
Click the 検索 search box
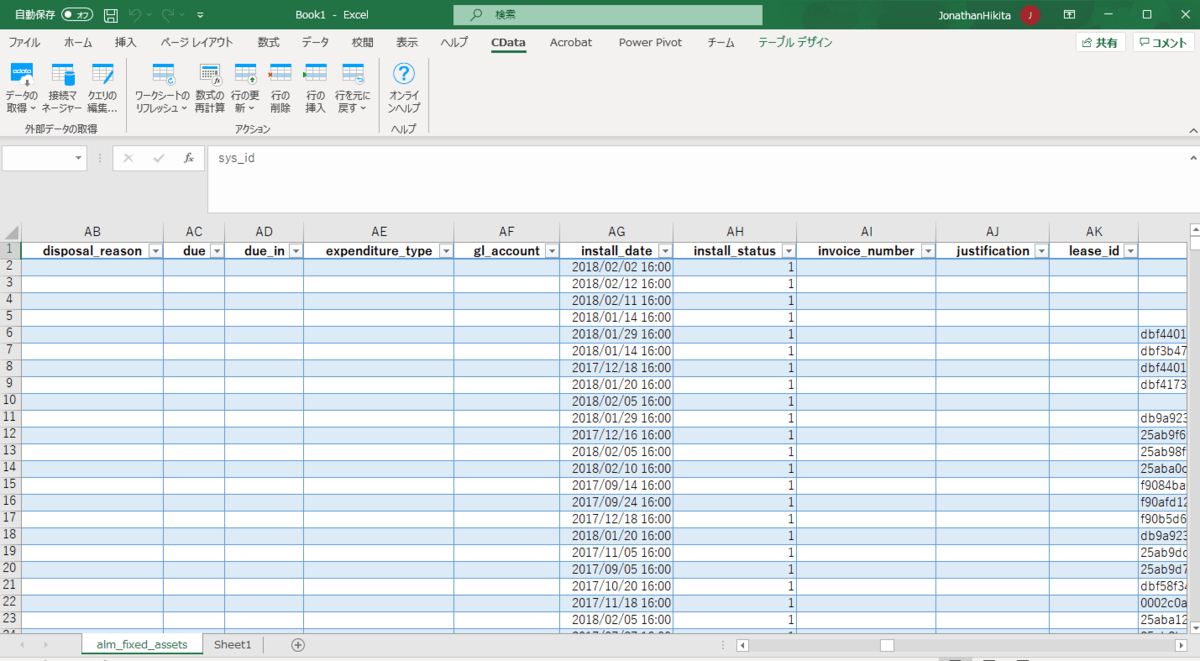[607, 15]
